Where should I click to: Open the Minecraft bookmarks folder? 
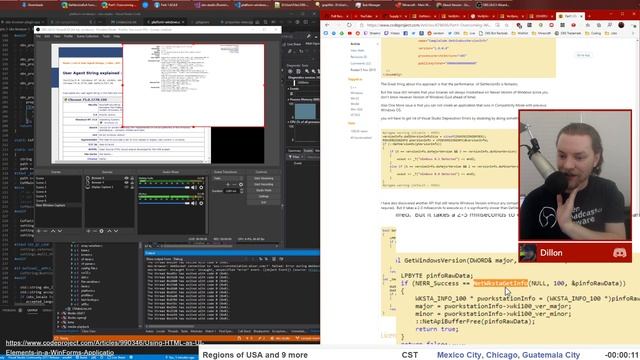(541, 33)
